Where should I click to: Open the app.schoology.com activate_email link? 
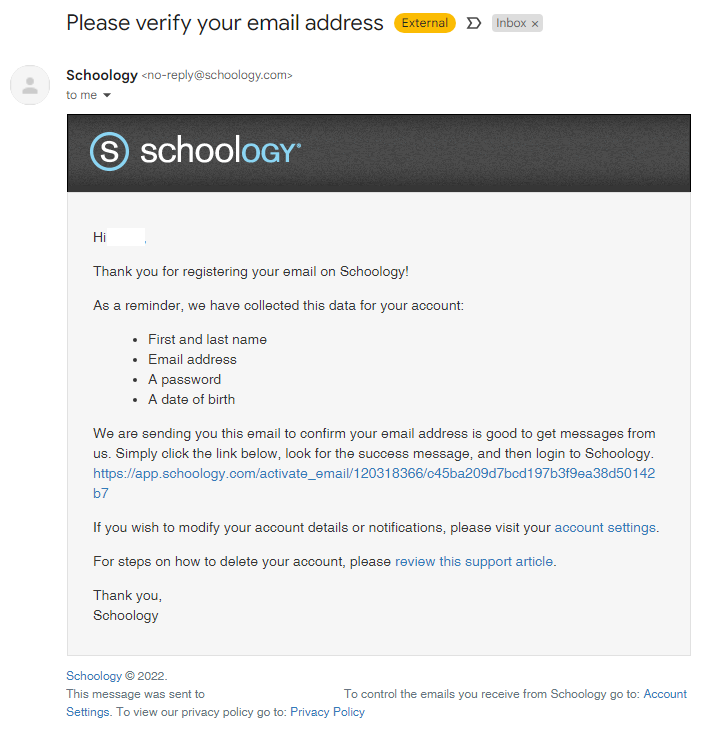374,483
